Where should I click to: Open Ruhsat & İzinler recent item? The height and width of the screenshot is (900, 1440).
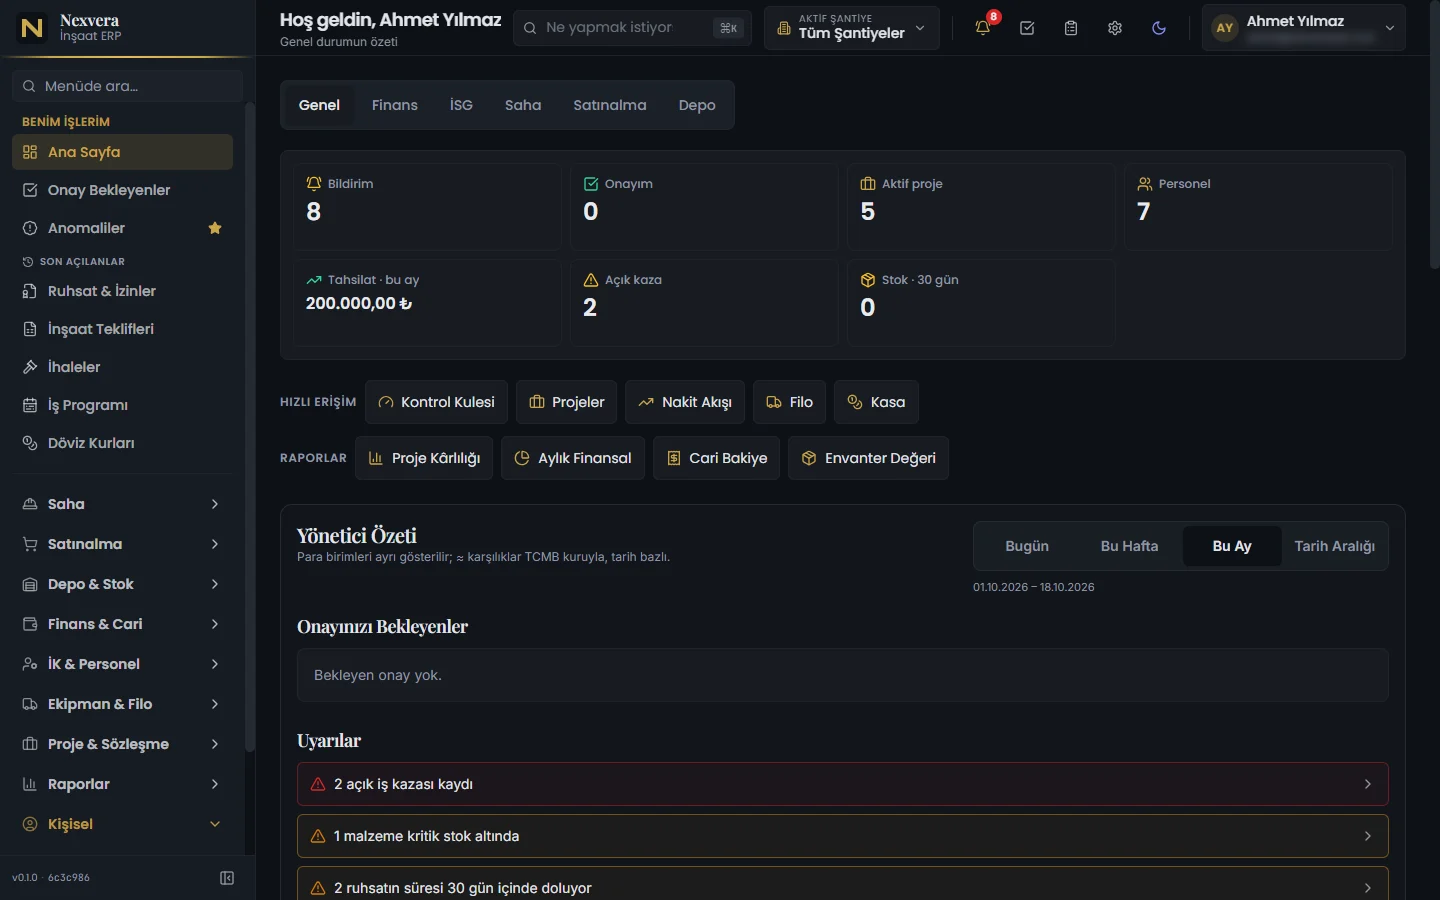pos(122,291)
